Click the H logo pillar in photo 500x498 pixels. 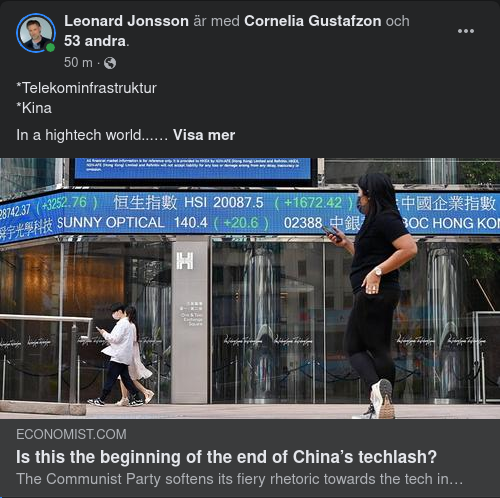[x=189, y=320]
